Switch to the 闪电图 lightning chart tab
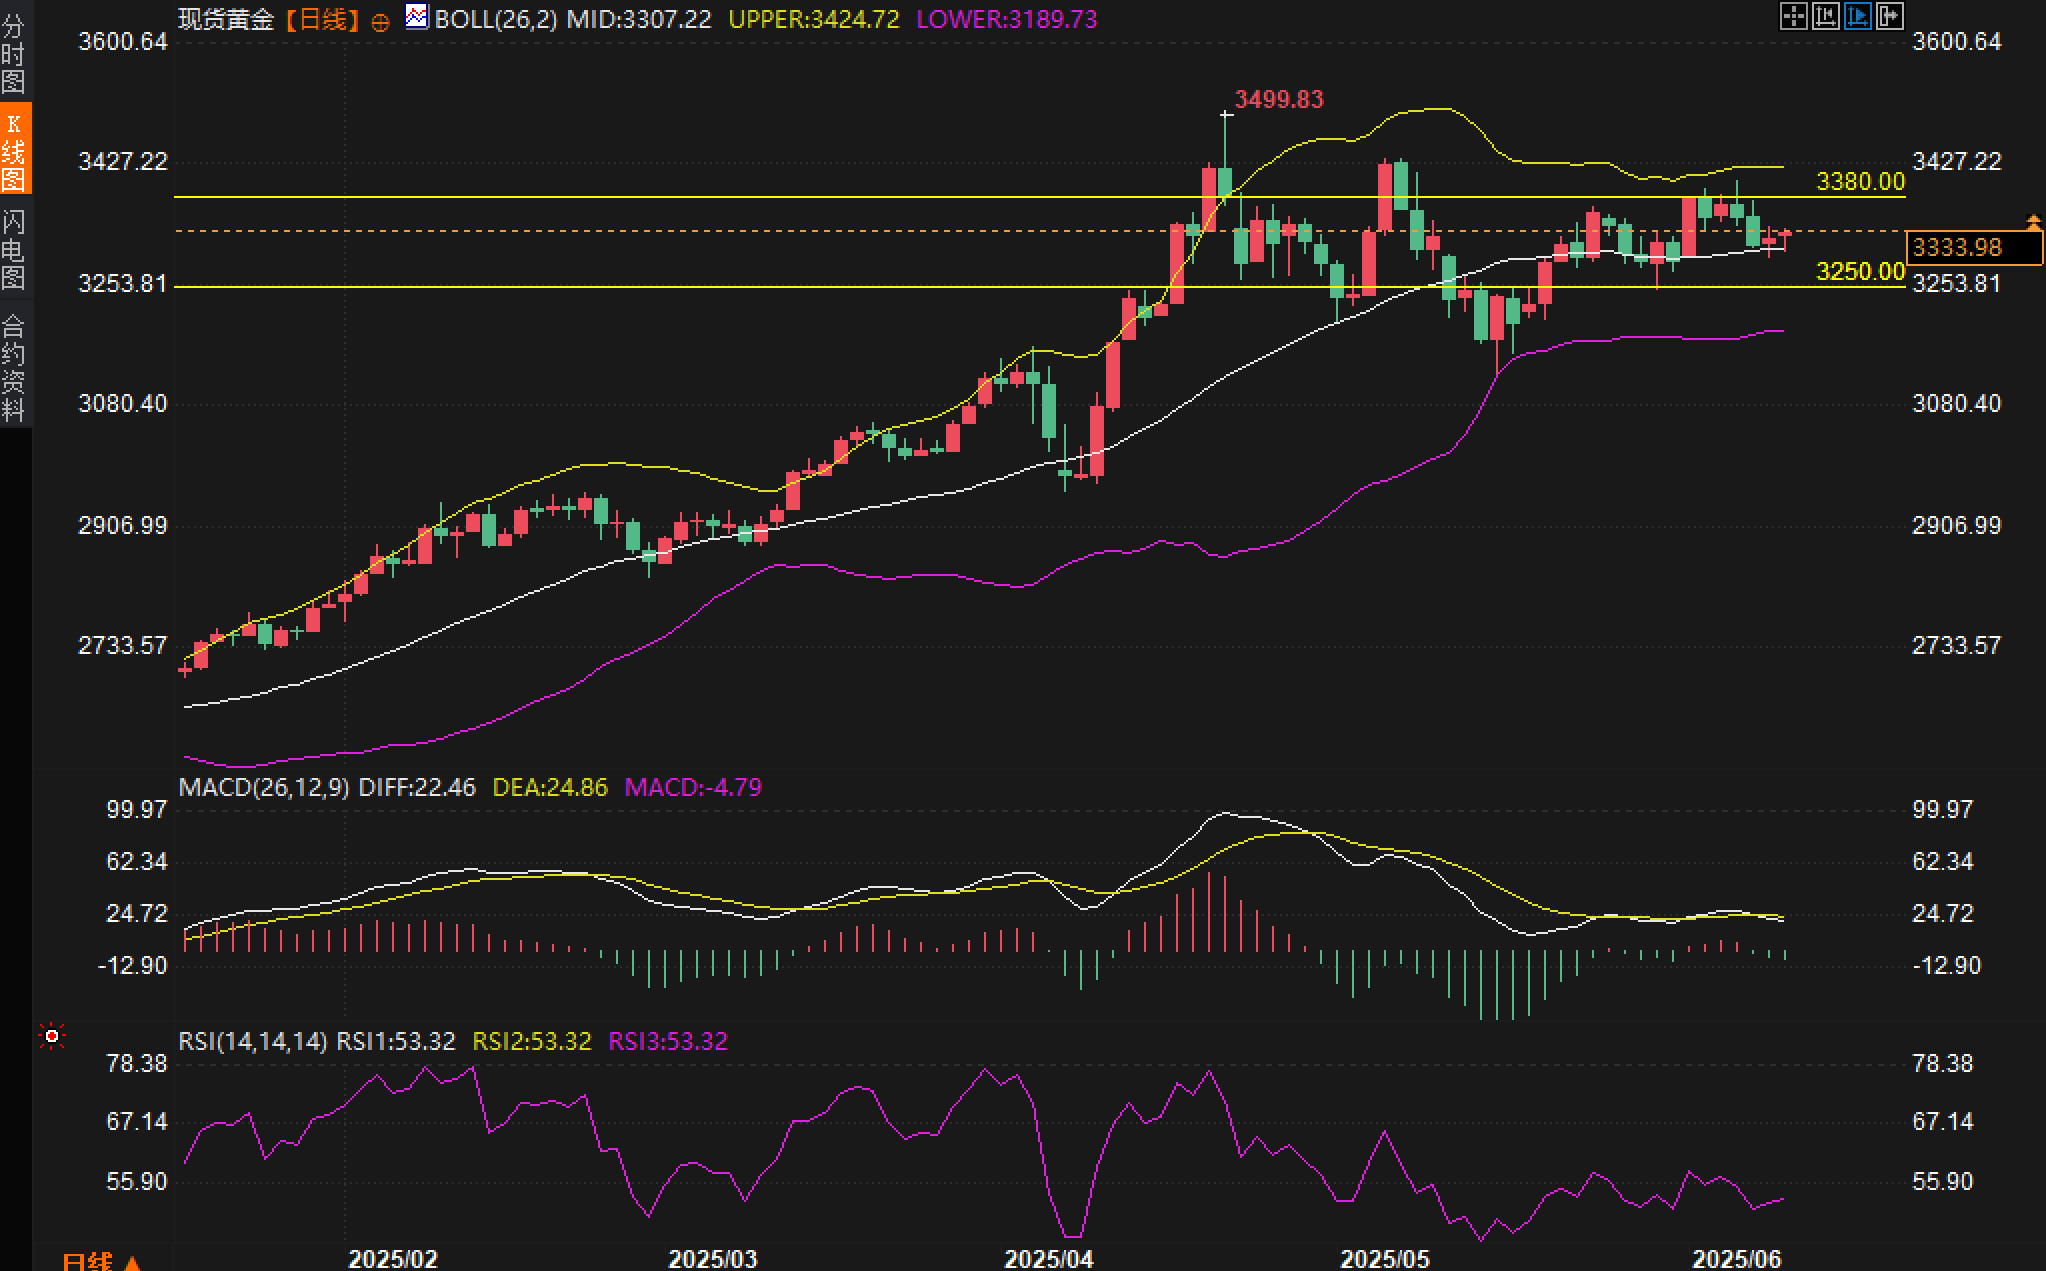The height and width of the screenshot is (1271, 2046). click(x=14, y=249)
